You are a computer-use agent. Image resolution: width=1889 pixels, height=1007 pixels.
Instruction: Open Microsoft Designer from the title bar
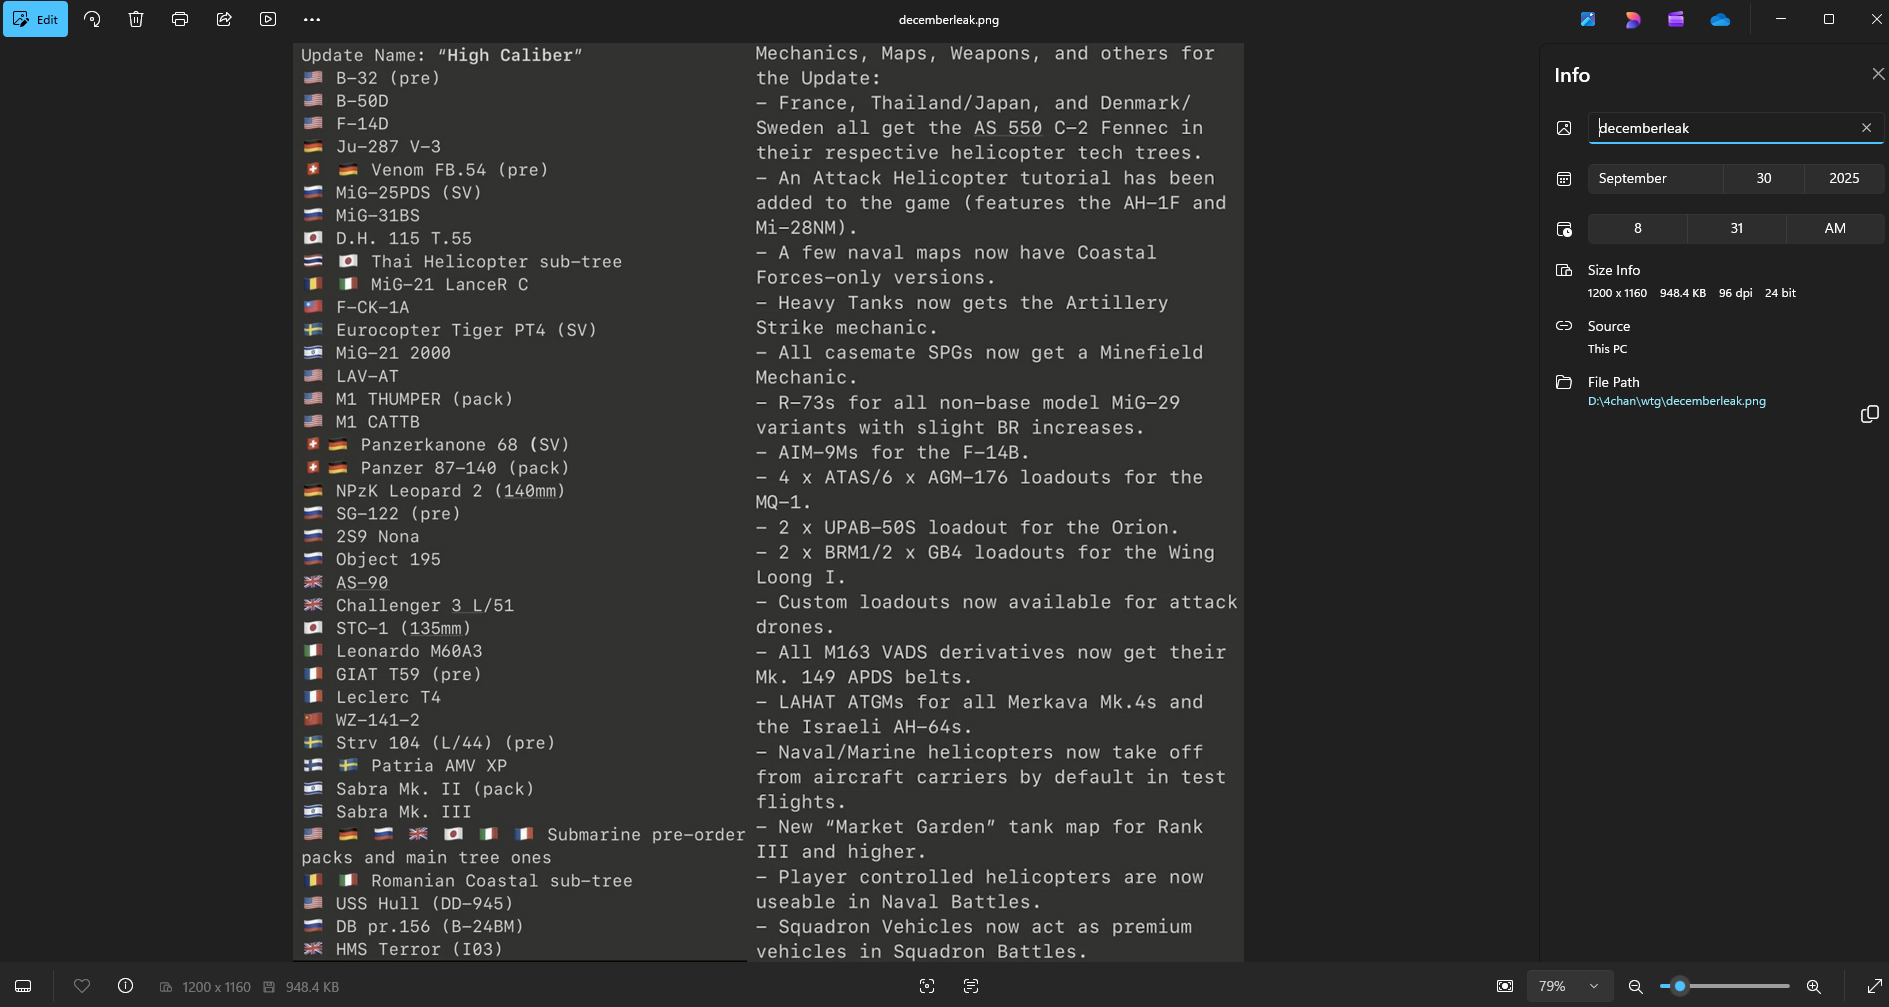click(x=1632, y=19)
